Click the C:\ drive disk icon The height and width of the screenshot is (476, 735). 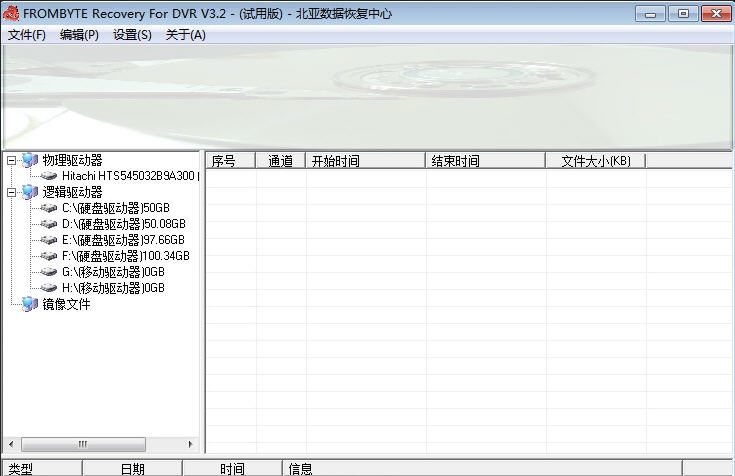[x=49, y=208]
